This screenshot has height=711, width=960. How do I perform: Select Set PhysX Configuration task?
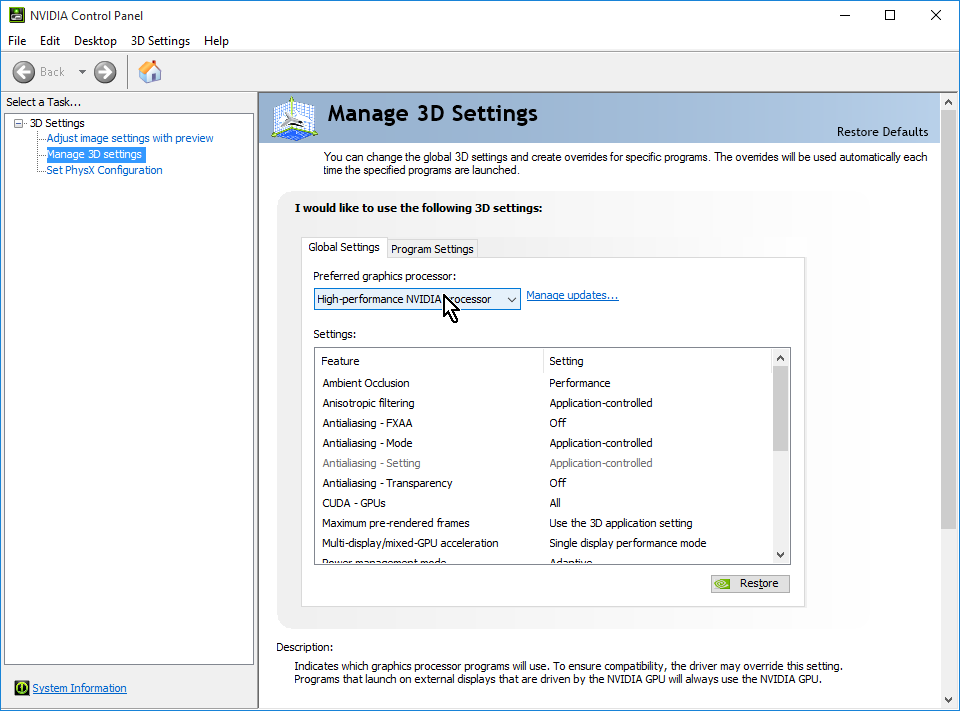click(x=104, y=170)
